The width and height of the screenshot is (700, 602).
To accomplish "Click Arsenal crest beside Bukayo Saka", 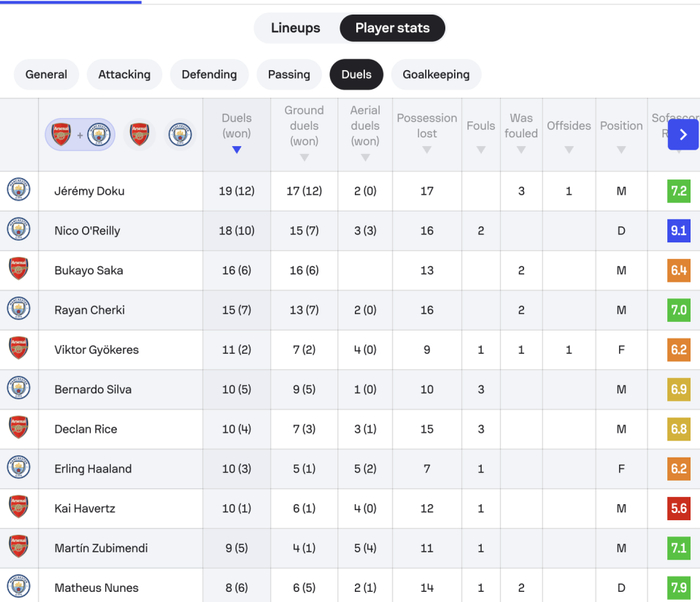I will tap(19, 269).
